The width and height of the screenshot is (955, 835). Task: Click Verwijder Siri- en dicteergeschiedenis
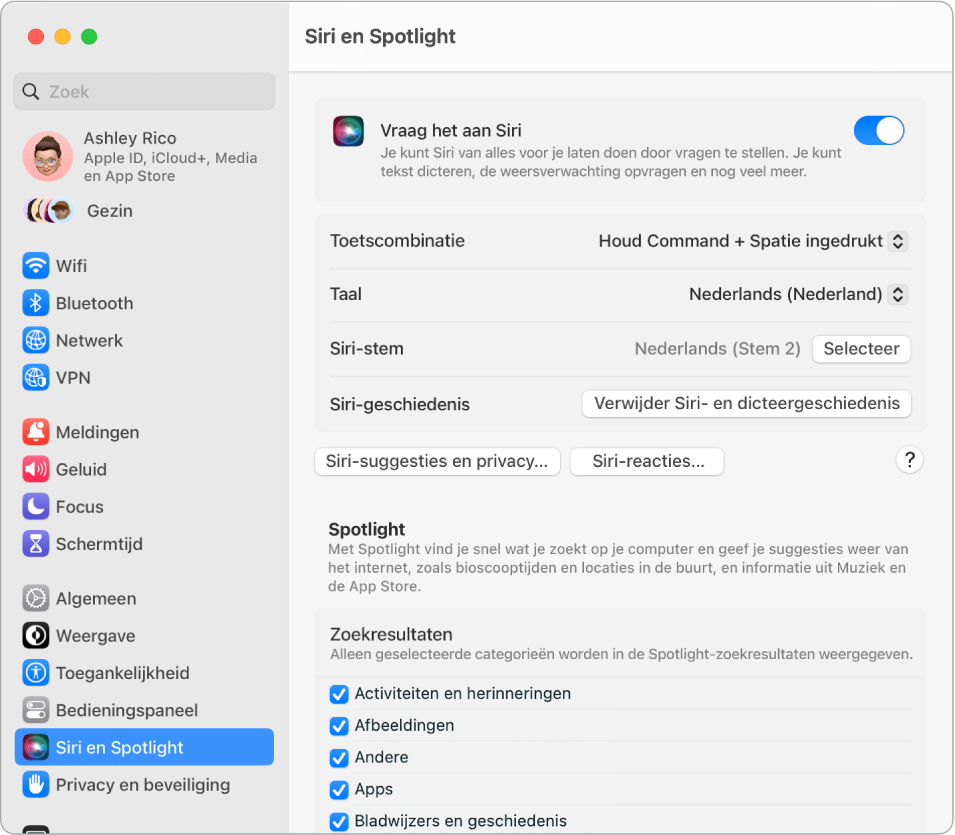click(x=746, y=403)
